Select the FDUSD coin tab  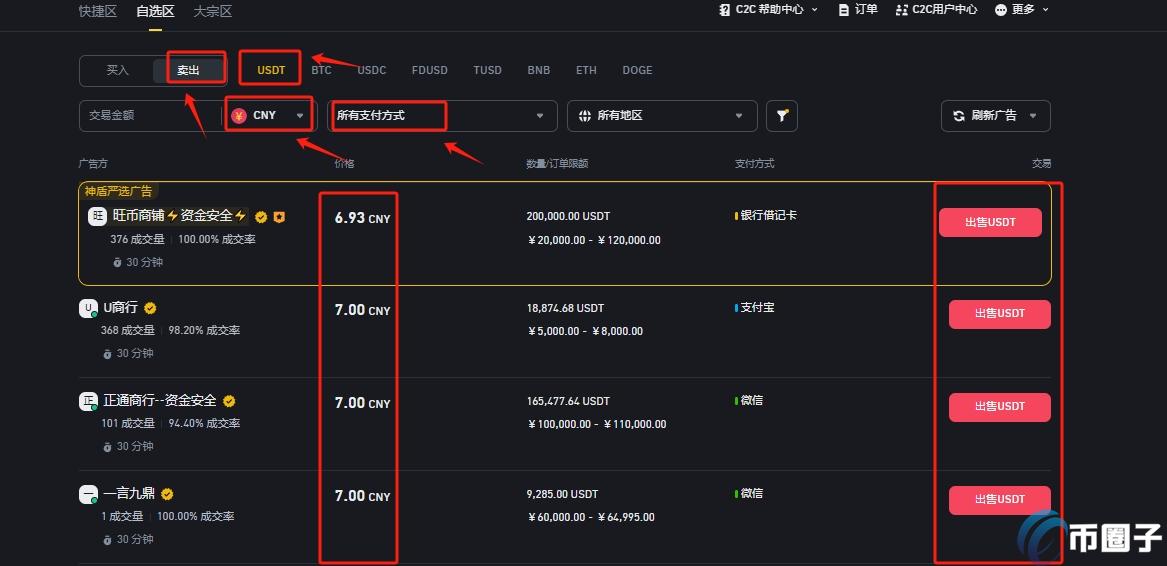[x=430, y=70]
